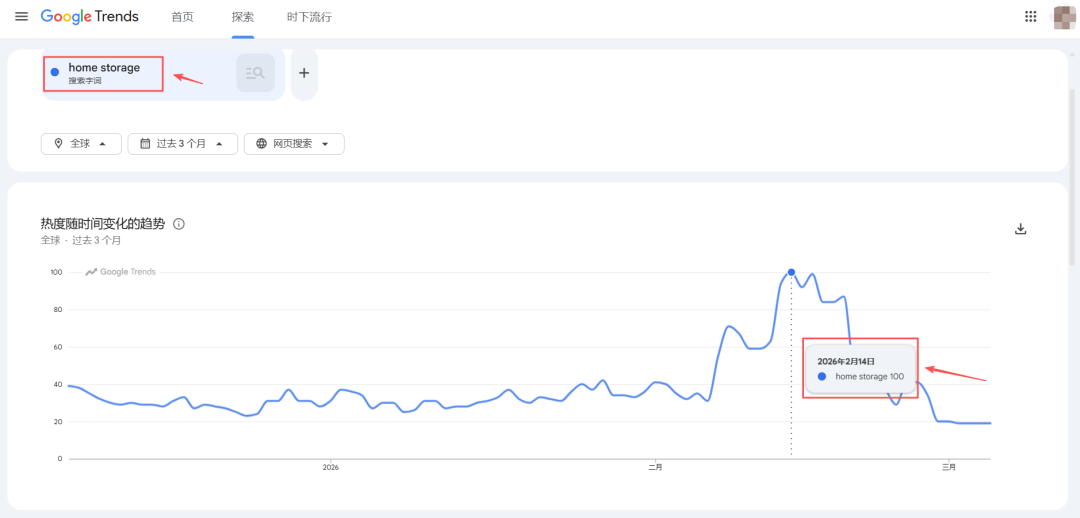This screenshot has width=1080, height=518.
Task: Click the 二月 label on time axis
Action: point(655,467)
